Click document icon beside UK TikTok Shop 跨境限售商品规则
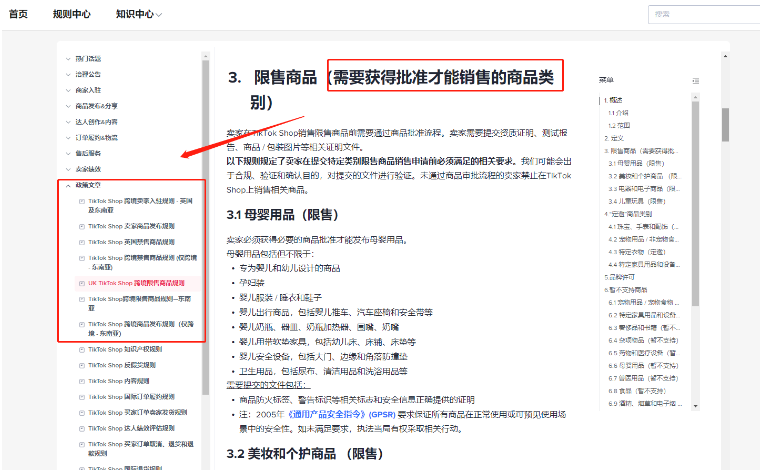 click(x=81, y=283)
